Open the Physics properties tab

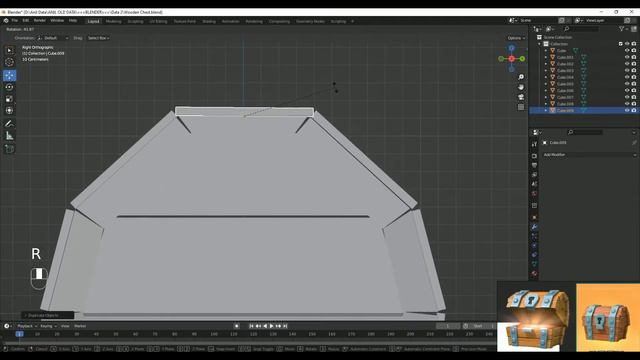tap(534, 246)
